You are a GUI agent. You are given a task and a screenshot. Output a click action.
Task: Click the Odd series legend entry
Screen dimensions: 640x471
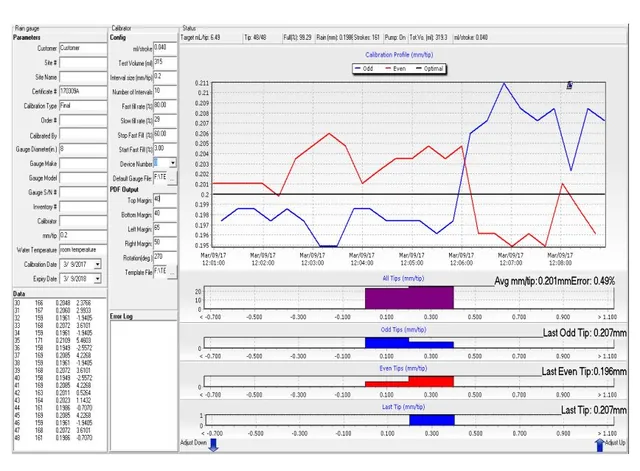pos(364,69)
